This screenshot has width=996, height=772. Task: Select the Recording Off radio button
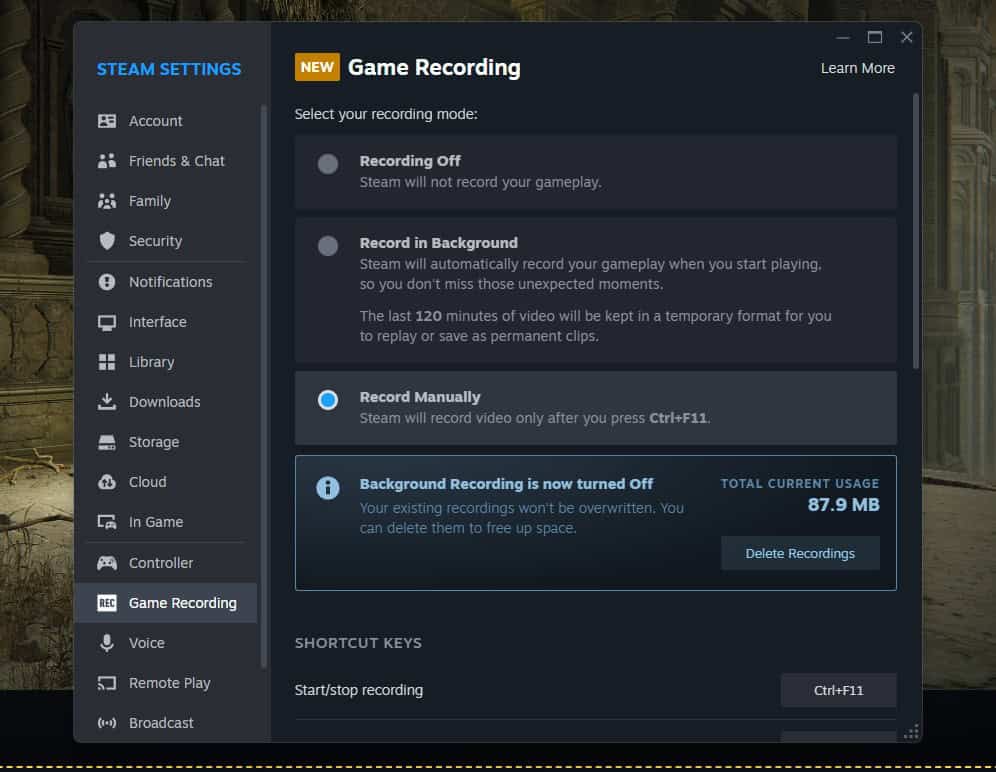(x=328, y=164)
